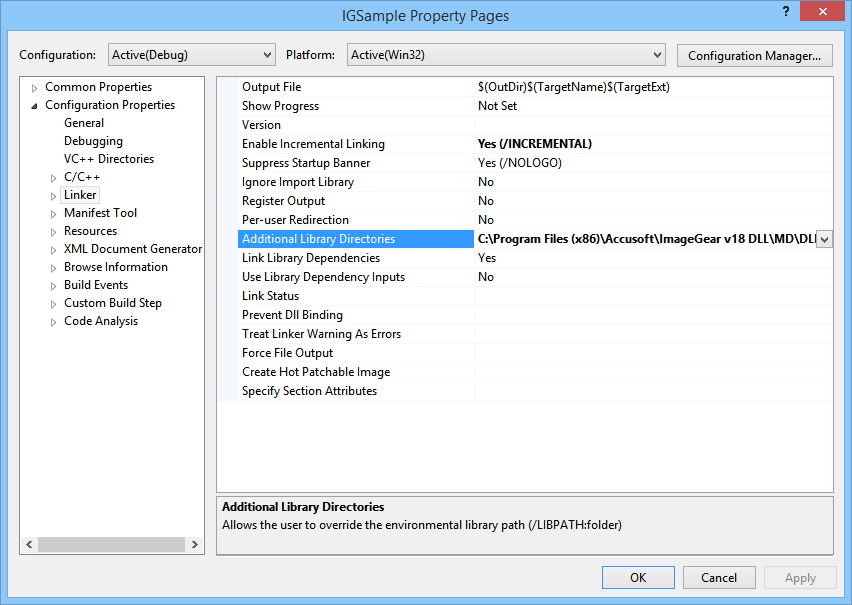The image size is (852, 605).
Task: Open Additional Library Directories dropdown arrow
Action: [x=824, y=239]
